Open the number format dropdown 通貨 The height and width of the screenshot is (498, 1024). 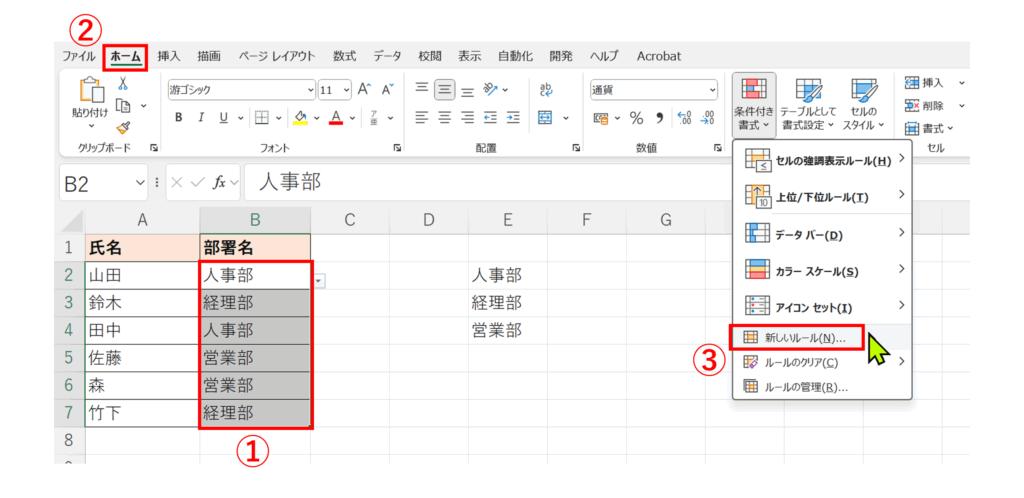coord(653,88)
